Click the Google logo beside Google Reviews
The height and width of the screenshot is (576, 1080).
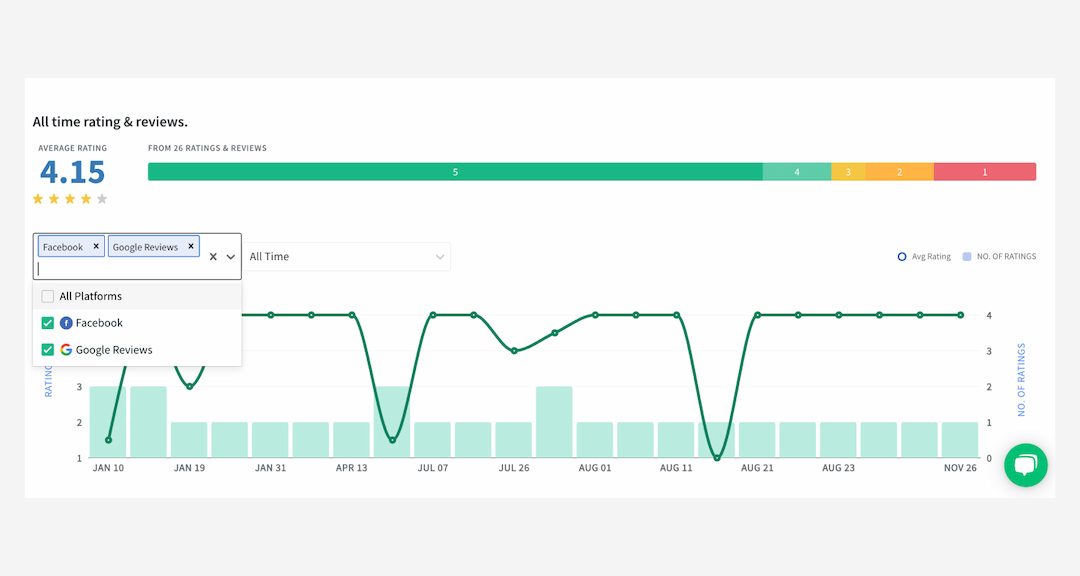(x=66, y=350)
